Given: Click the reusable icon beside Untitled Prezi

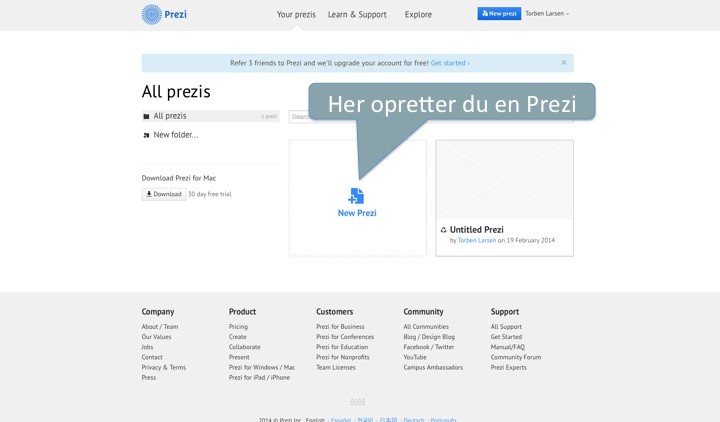Looking at the screenshot, I should (444, 230).
